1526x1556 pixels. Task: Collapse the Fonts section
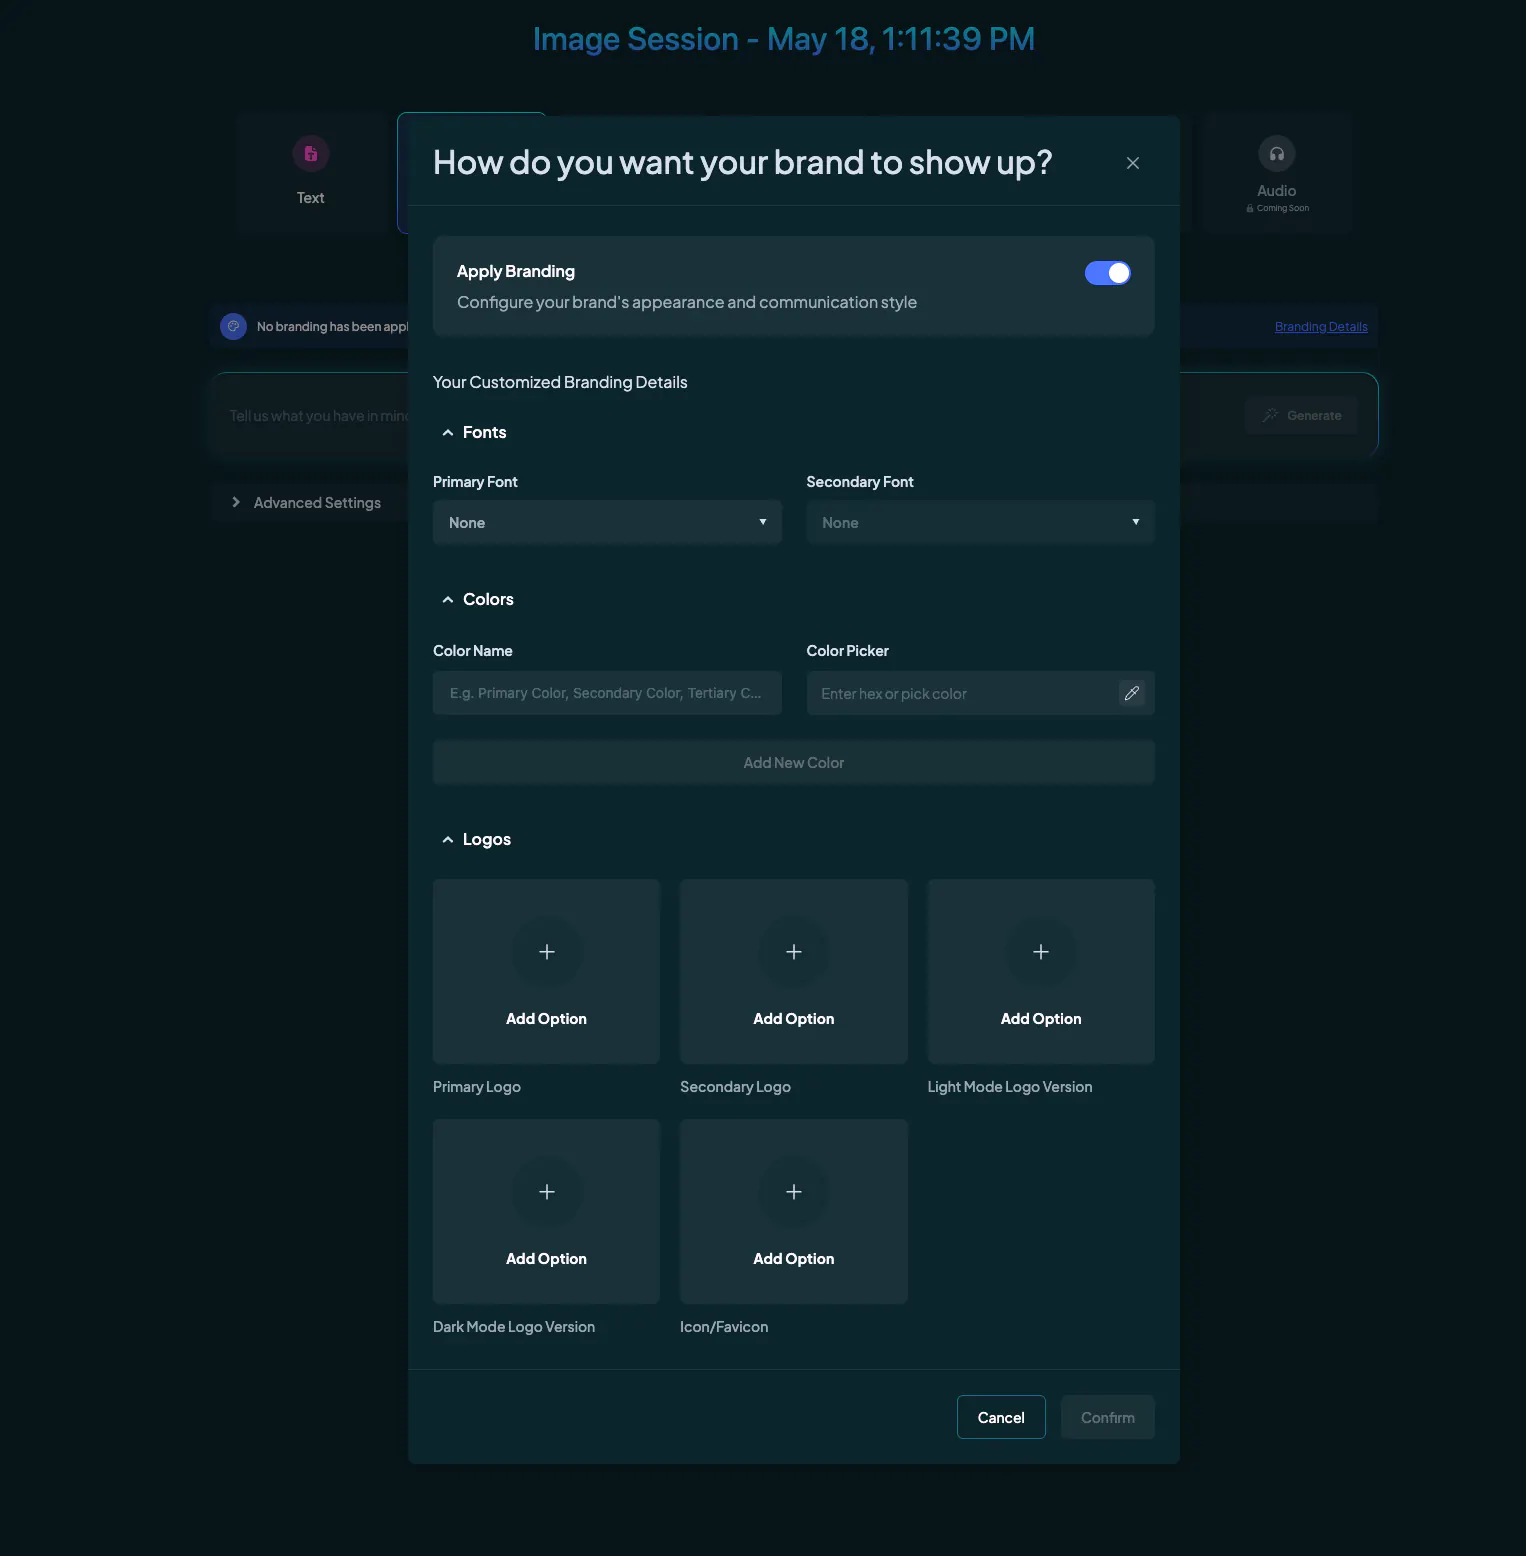tap(448, 433)
